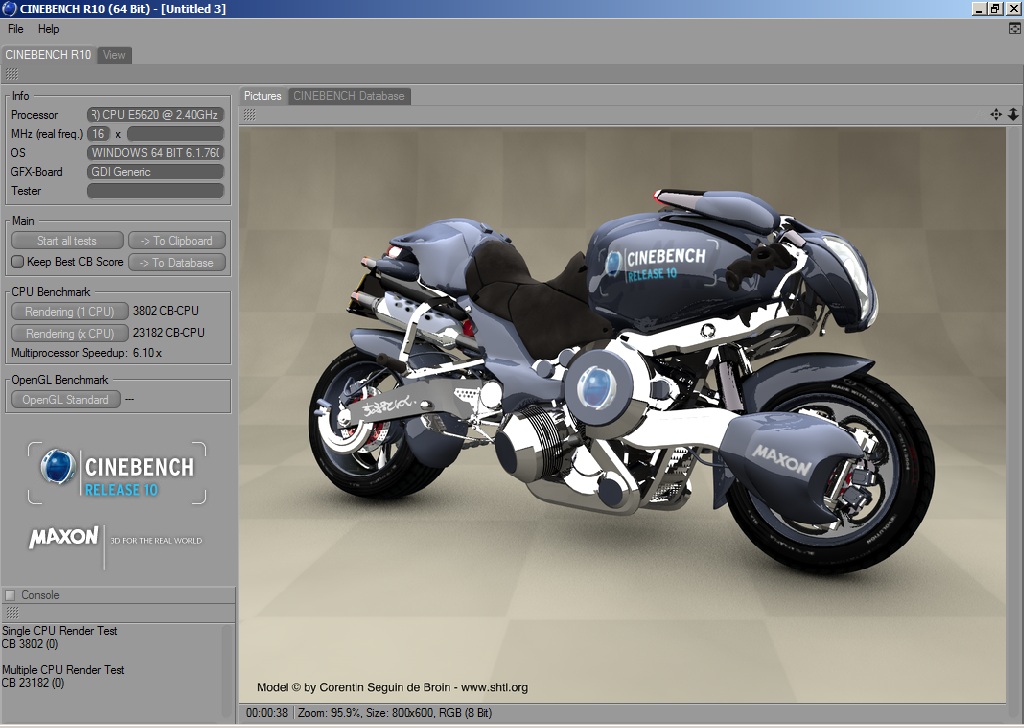Click the Zoom: 95.9% status bar text
Screen dimensions: 1024x728
(x=329, y=713)
